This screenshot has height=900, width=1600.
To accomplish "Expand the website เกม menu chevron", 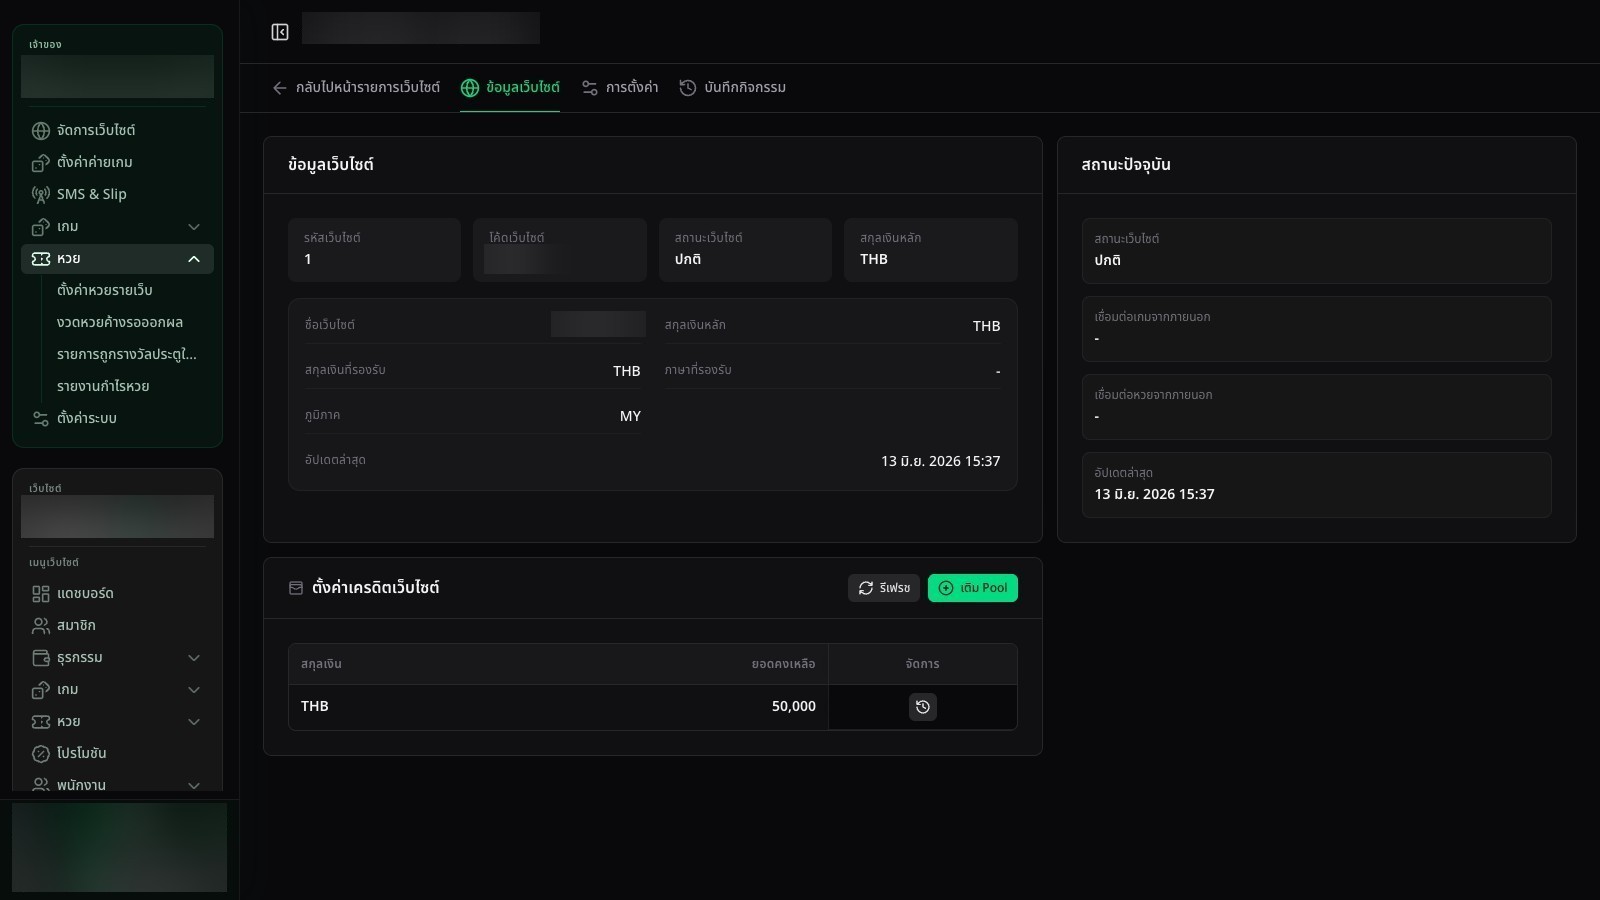I will [194, 690].
